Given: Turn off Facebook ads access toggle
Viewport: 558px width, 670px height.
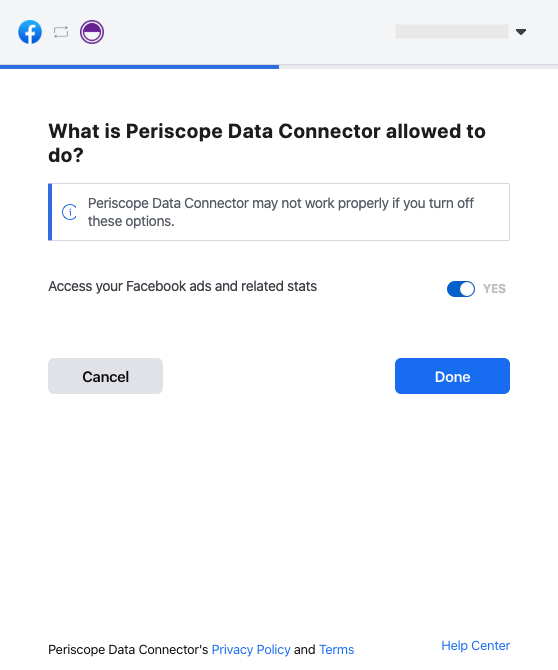Looking at the screenshot, I should pos(461,289).
